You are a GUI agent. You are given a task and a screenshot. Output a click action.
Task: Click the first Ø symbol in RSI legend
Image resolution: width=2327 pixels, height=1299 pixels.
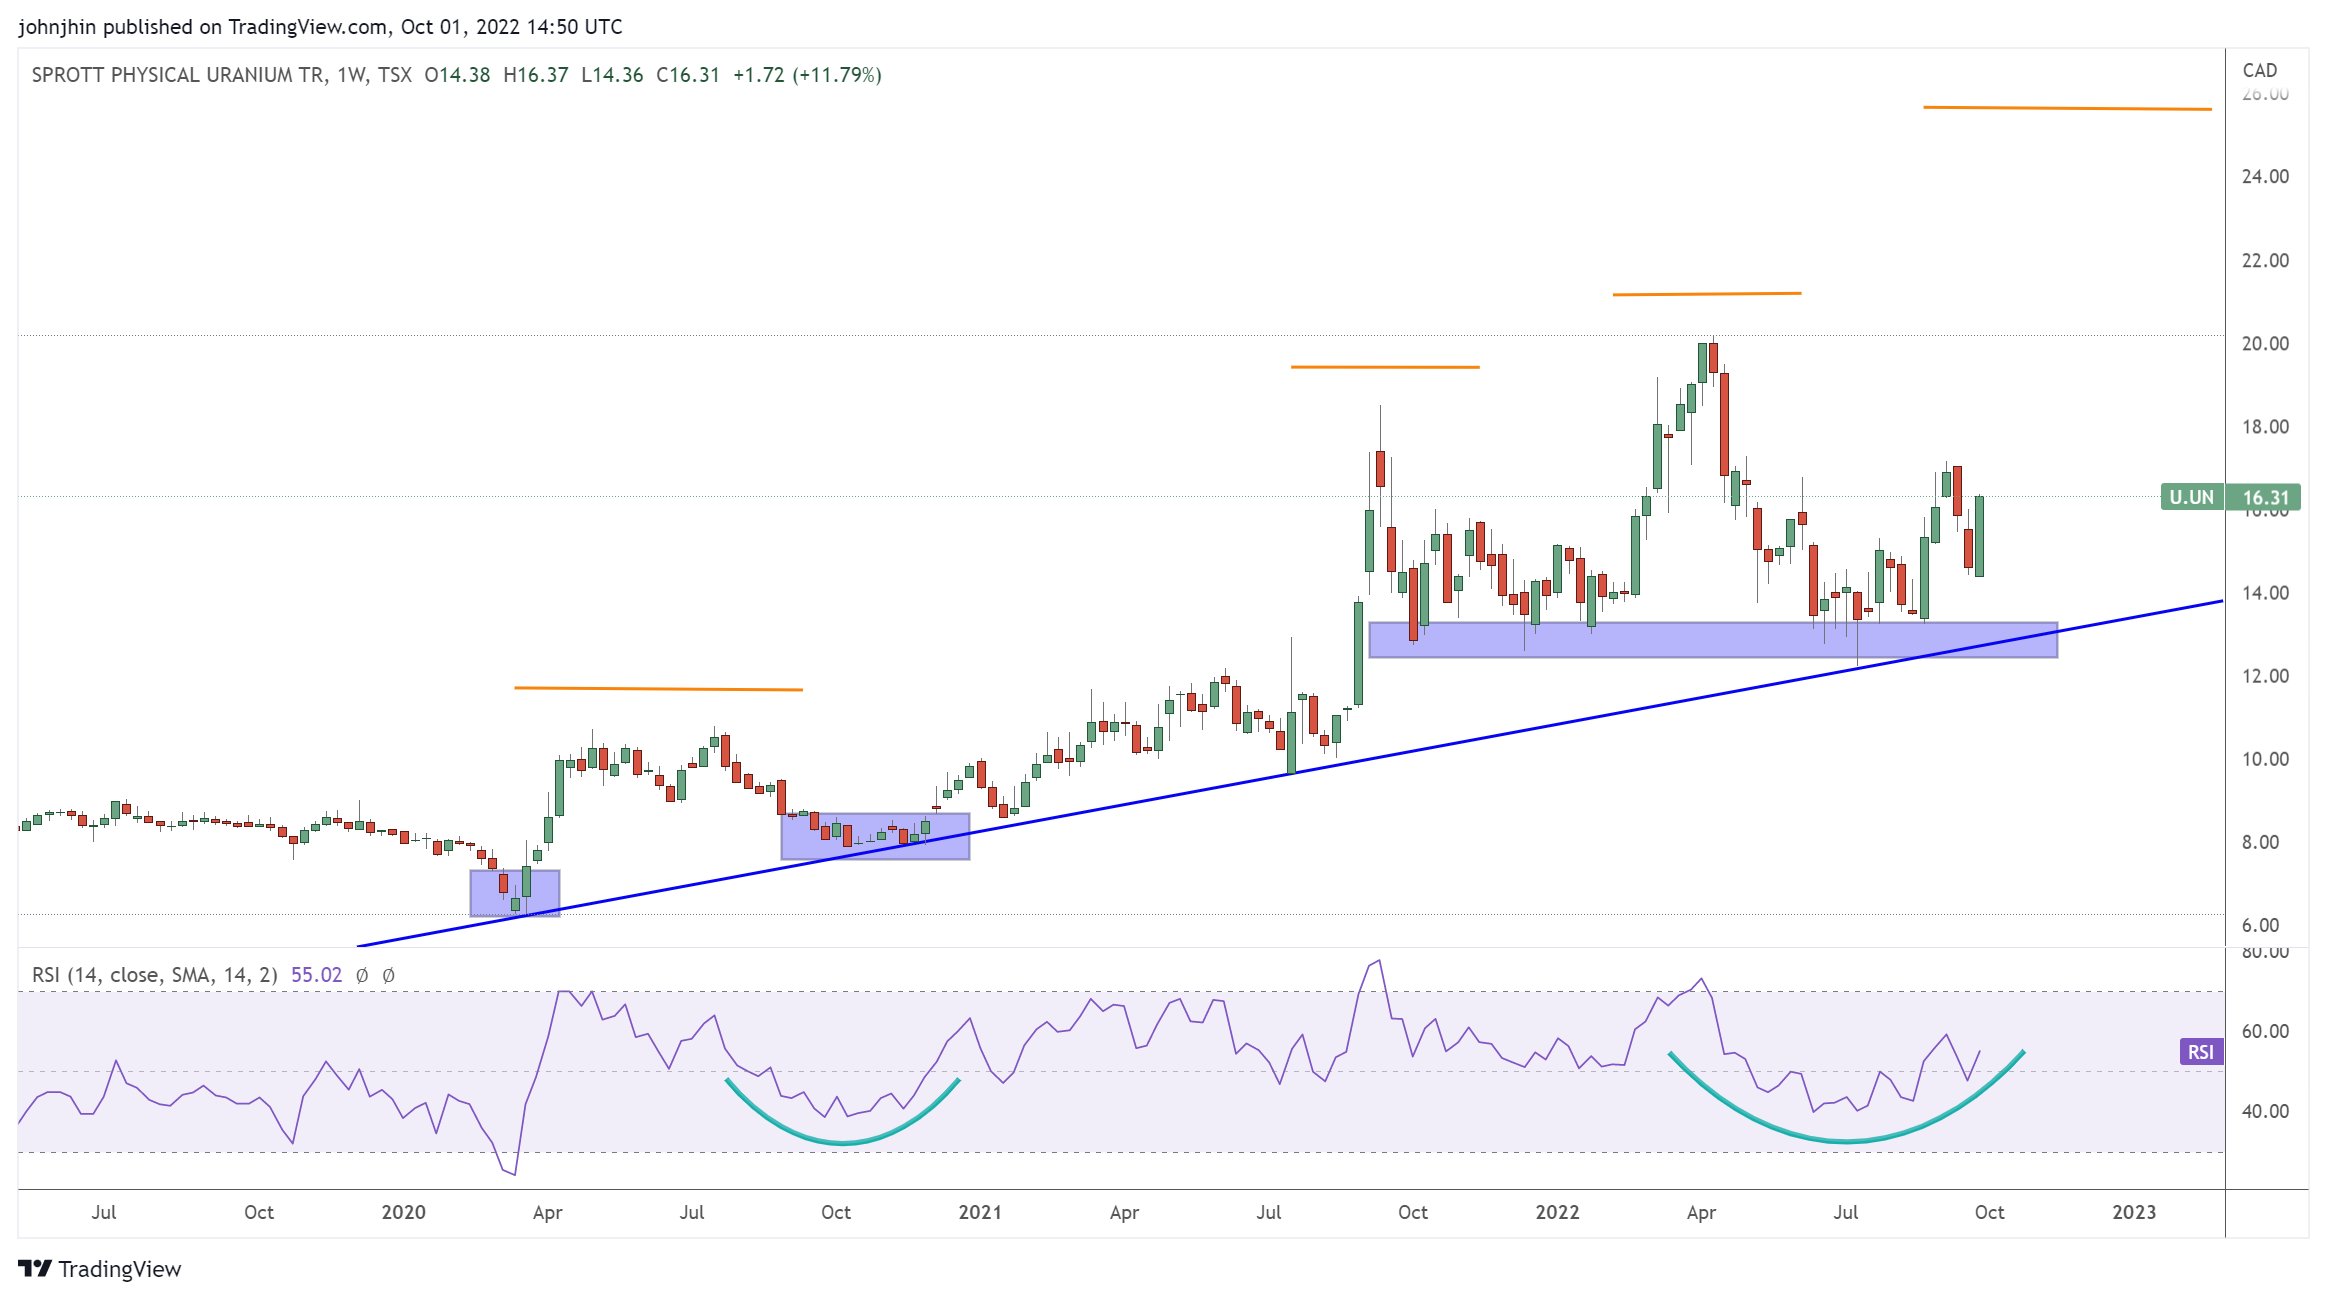(362, 975)
